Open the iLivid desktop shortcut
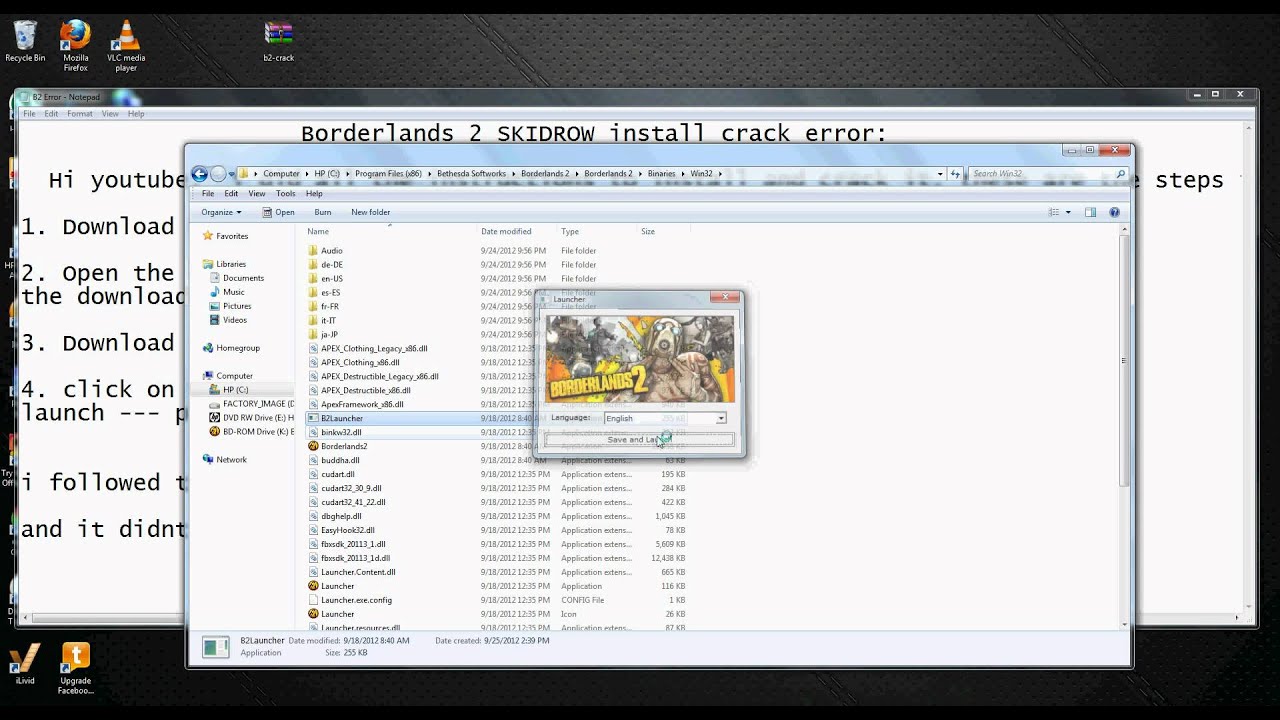This screenshot has width=1280, height=720. coord(25,665)
